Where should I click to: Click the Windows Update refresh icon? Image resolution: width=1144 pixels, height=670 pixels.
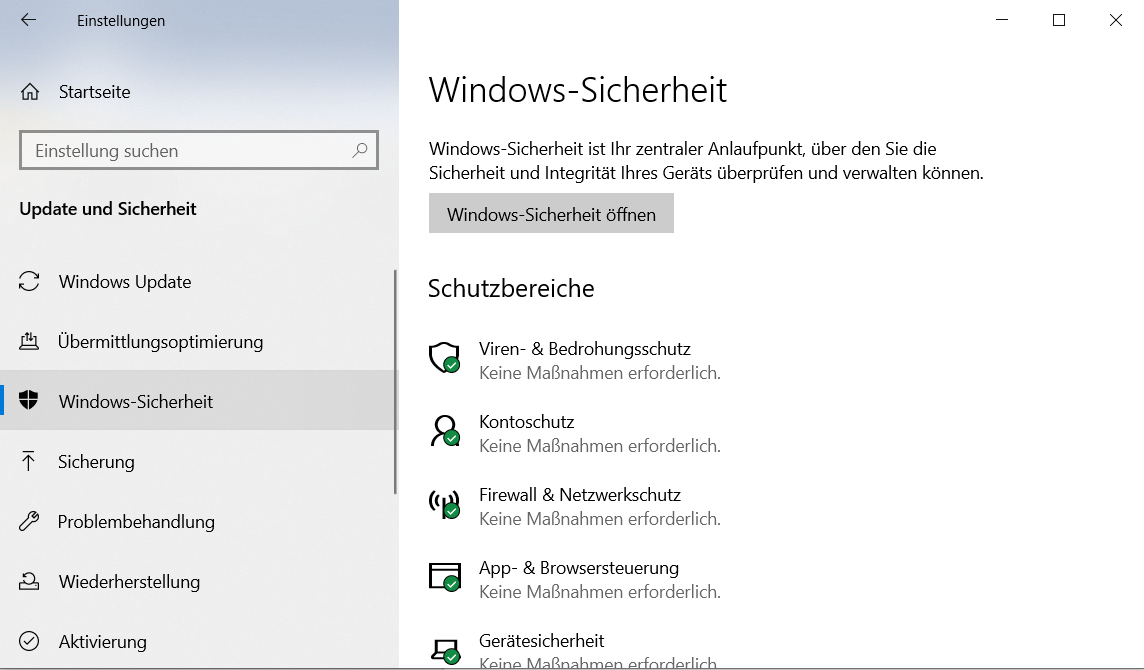(x=29, y=282)
